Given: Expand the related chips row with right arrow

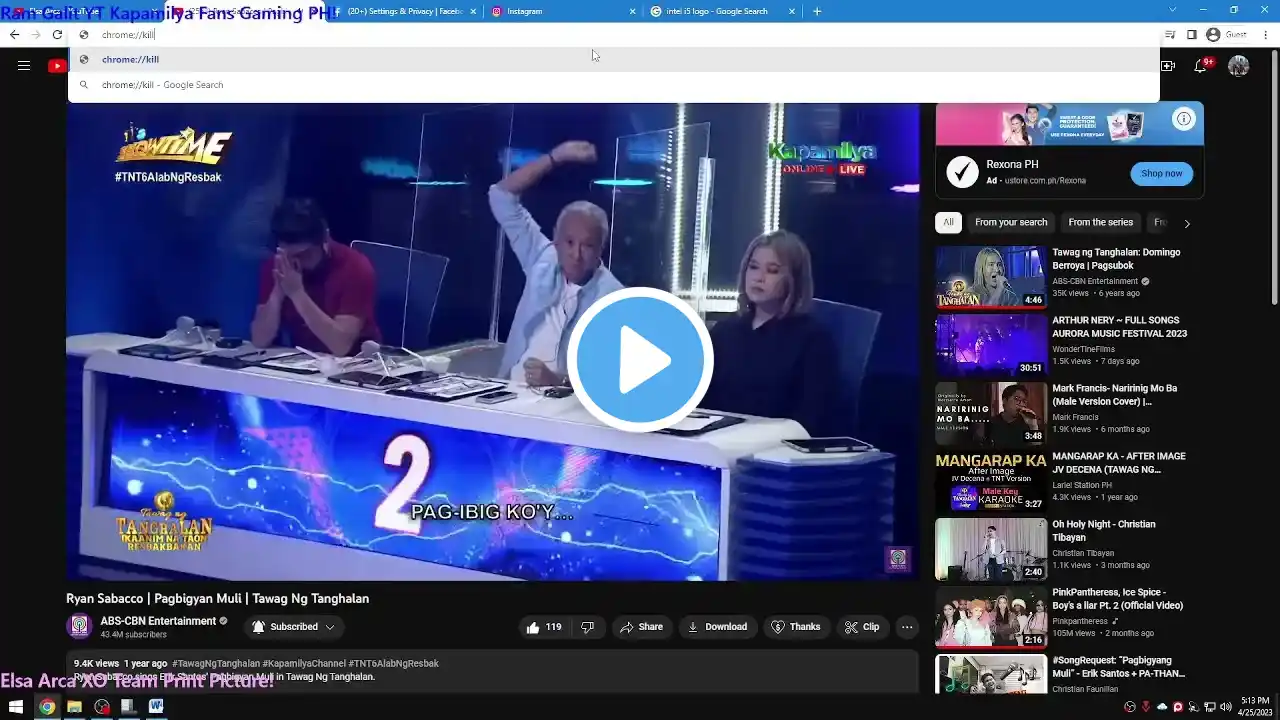Looking at the screenshot, I should click(x=1187, y=223).
